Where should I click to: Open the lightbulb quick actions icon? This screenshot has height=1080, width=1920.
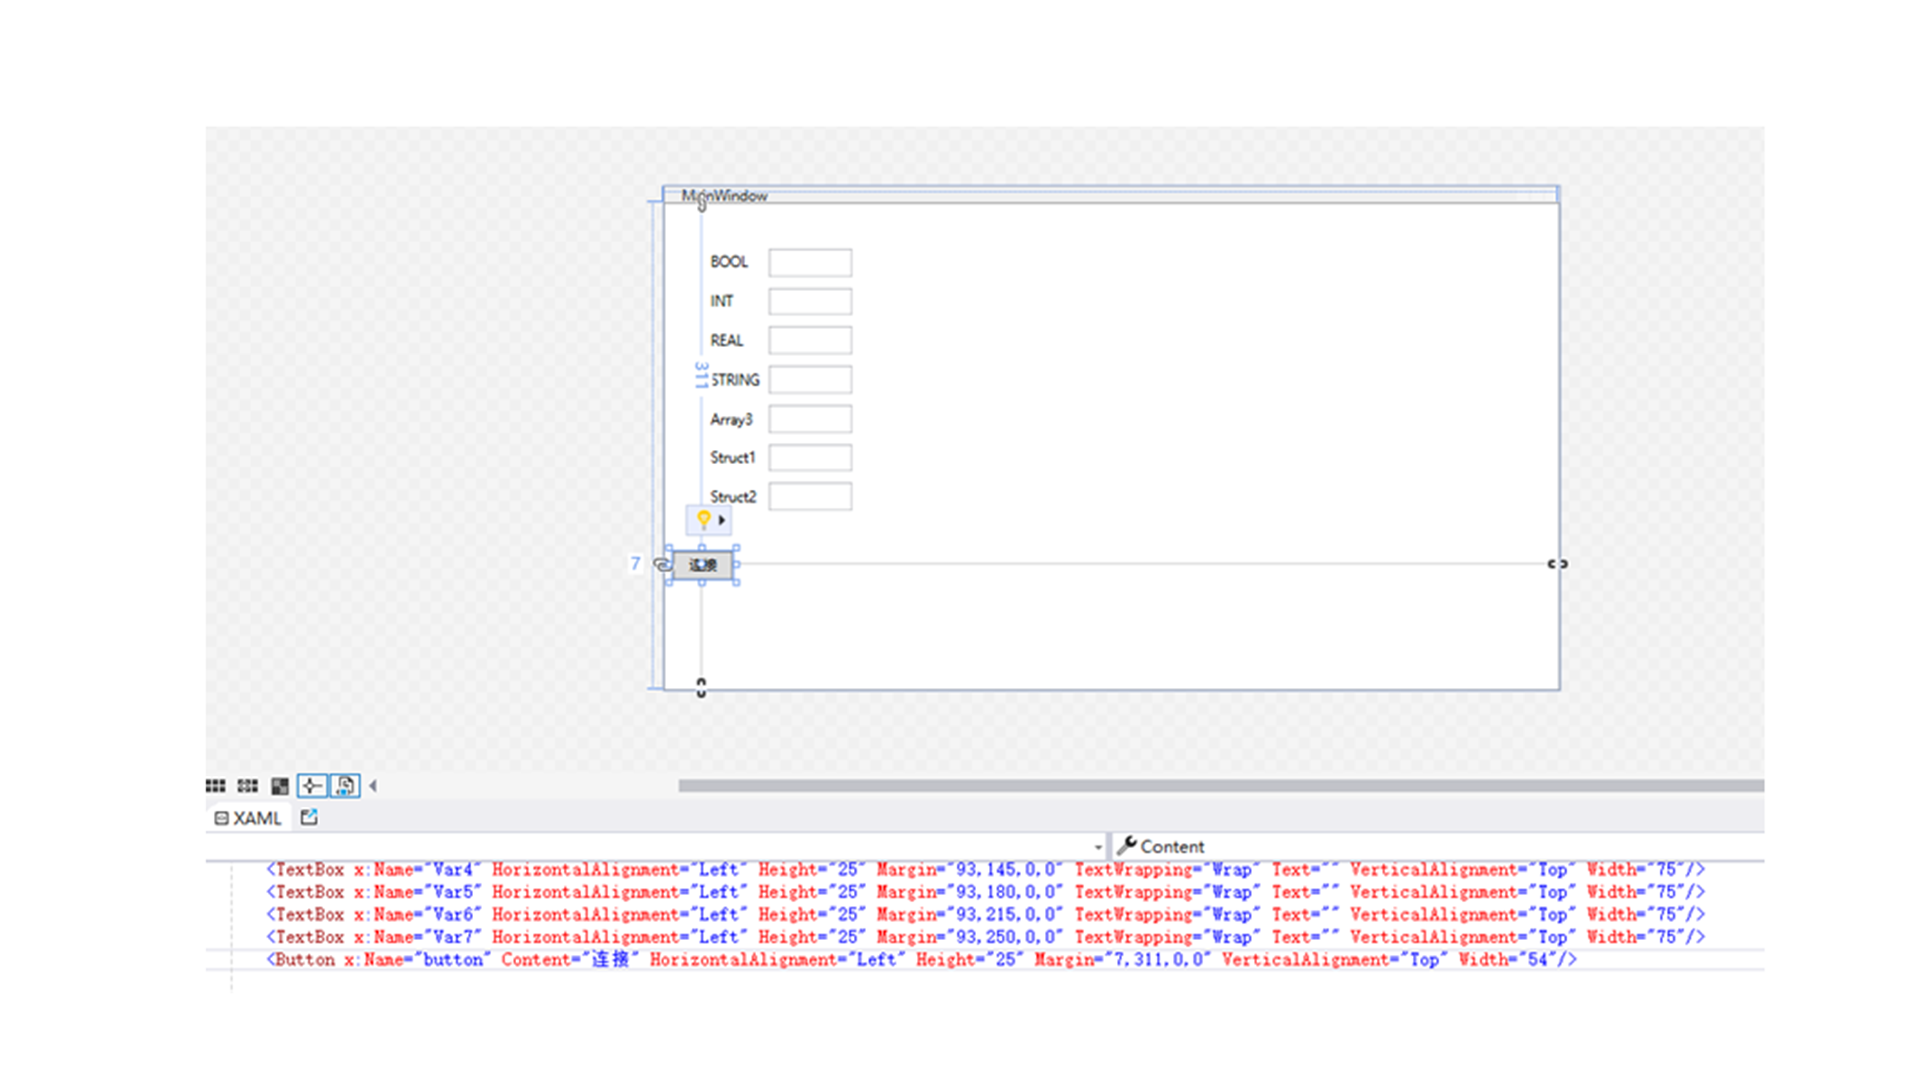point(703,519)
